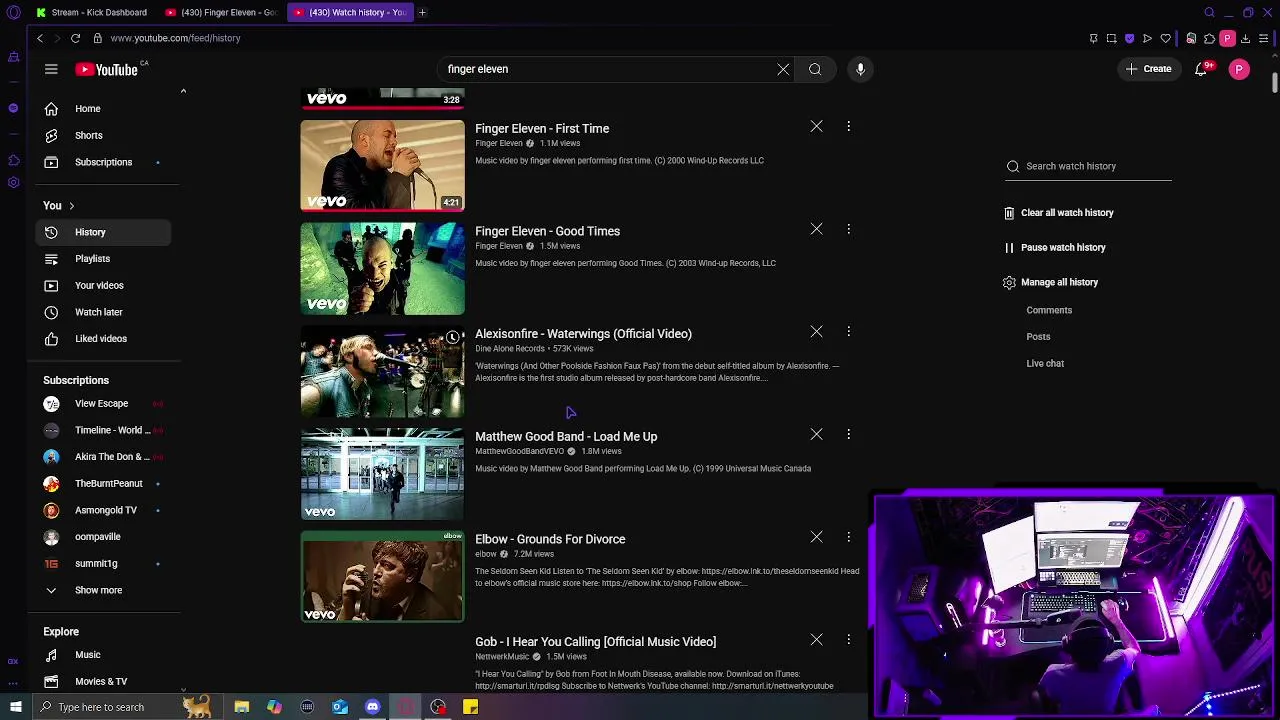Open Elbow - Grounds For Divorce title
The width and height of the screenshot is (1280, 720).
tap(550, 539)
